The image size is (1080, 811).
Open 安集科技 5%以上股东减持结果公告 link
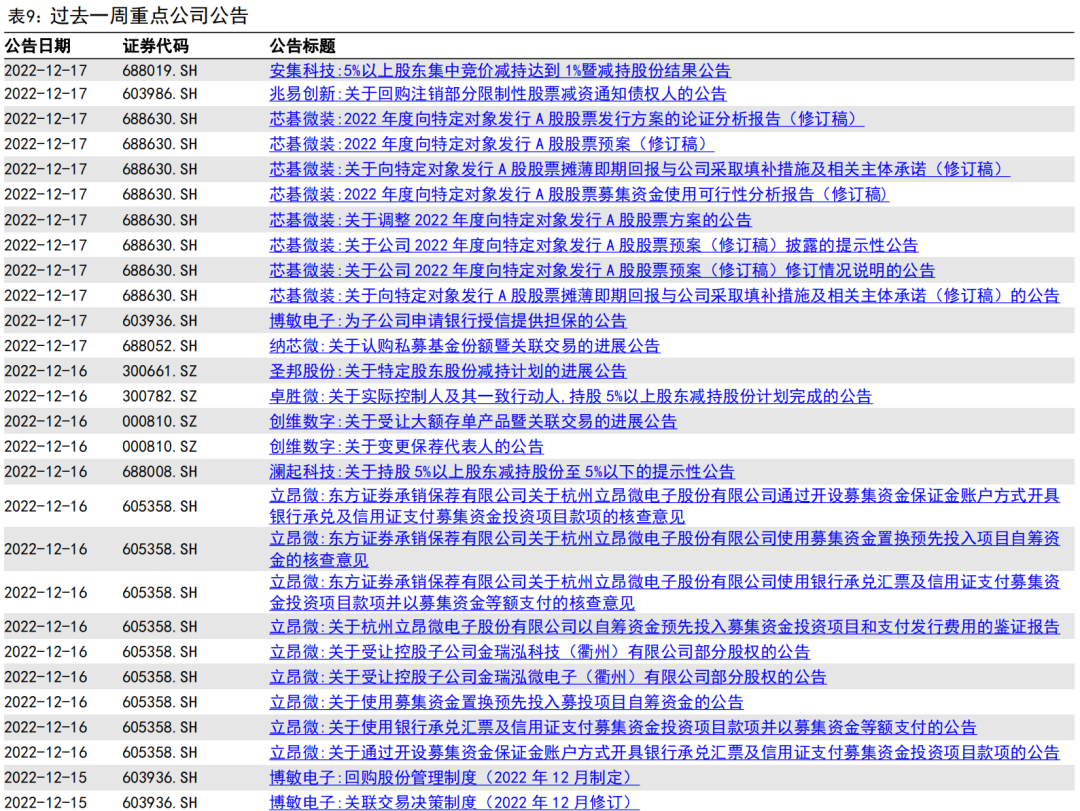point(499,70)
